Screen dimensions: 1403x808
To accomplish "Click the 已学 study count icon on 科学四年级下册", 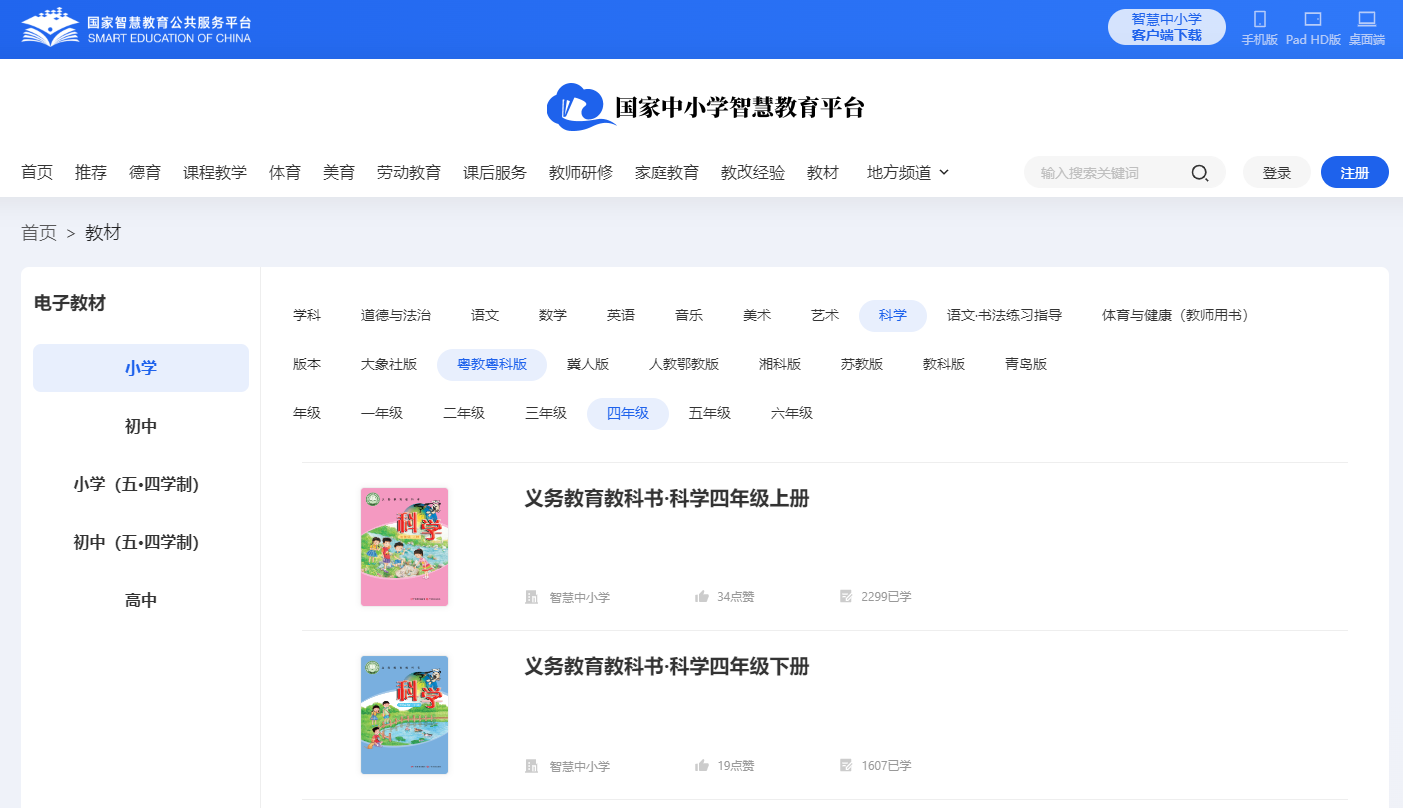I will click(x=844, y=765).
